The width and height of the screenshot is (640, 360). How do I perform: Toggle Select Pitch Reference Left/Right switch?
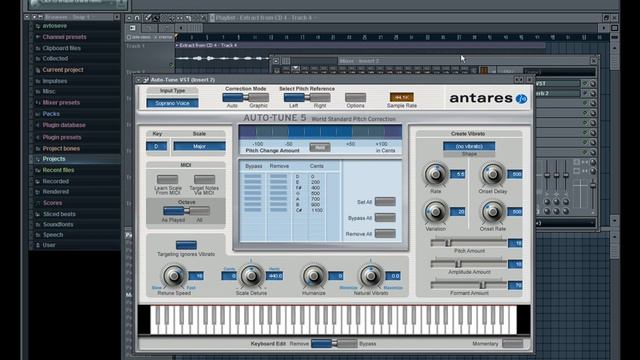[x=307, y=98]
